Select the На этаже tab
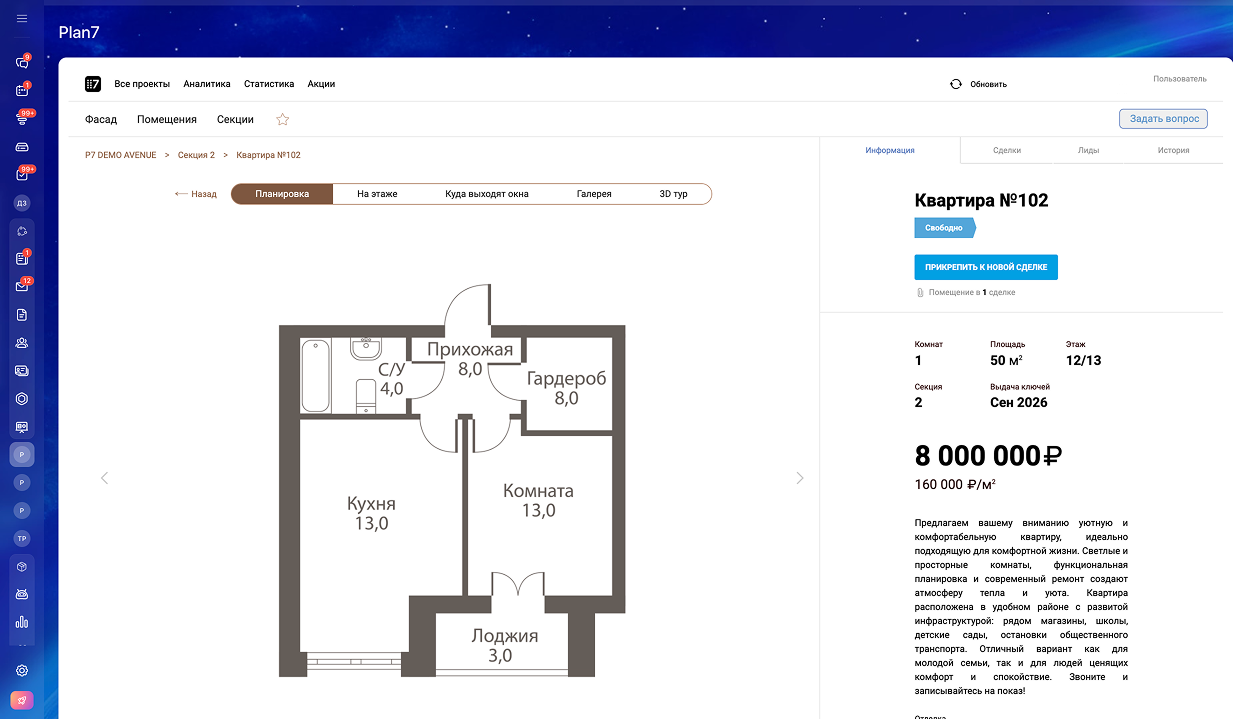Image resolution: width=1233 pixels, height=719 pixels. tap(377, 194)
